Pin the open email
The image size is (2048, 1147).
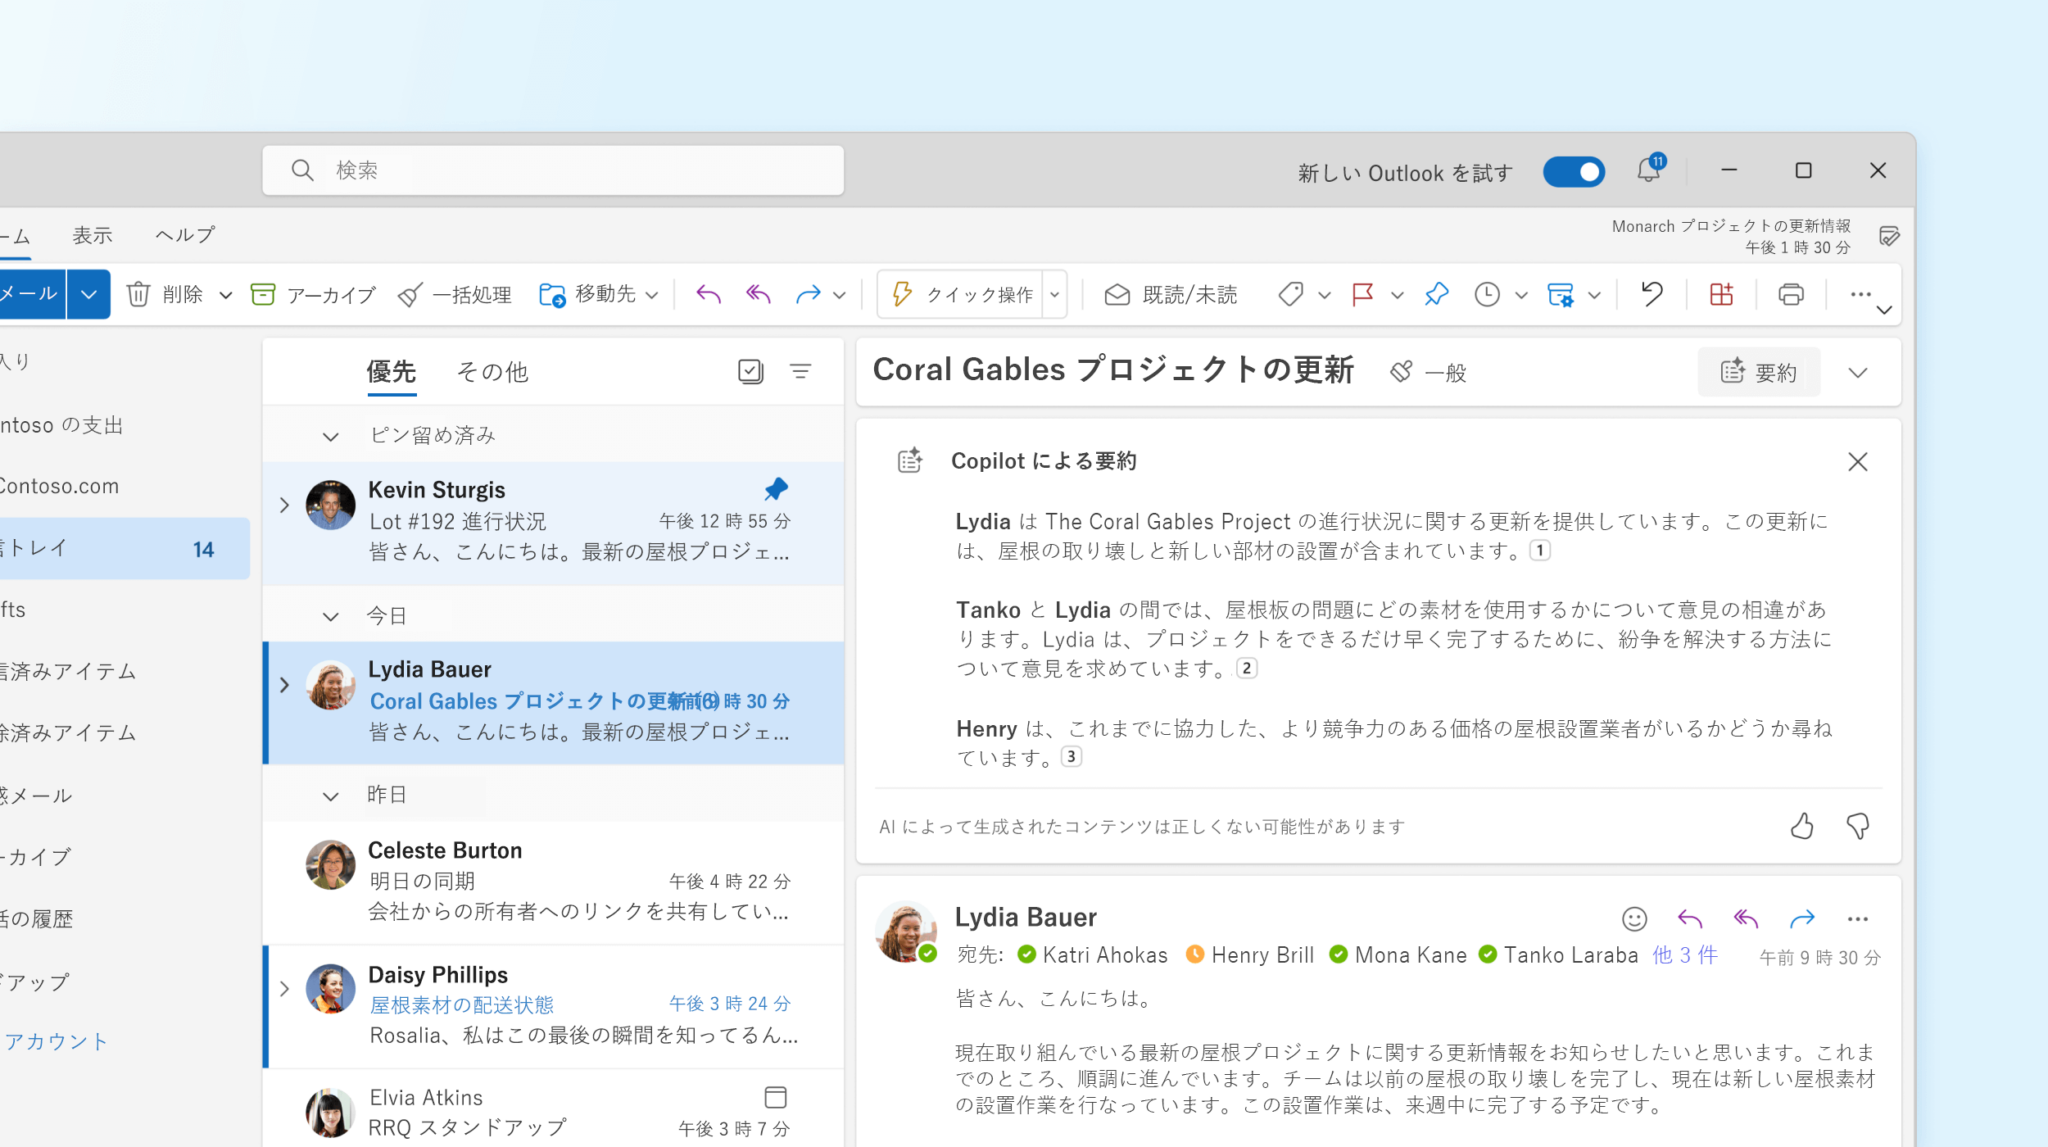point(1436,293)
